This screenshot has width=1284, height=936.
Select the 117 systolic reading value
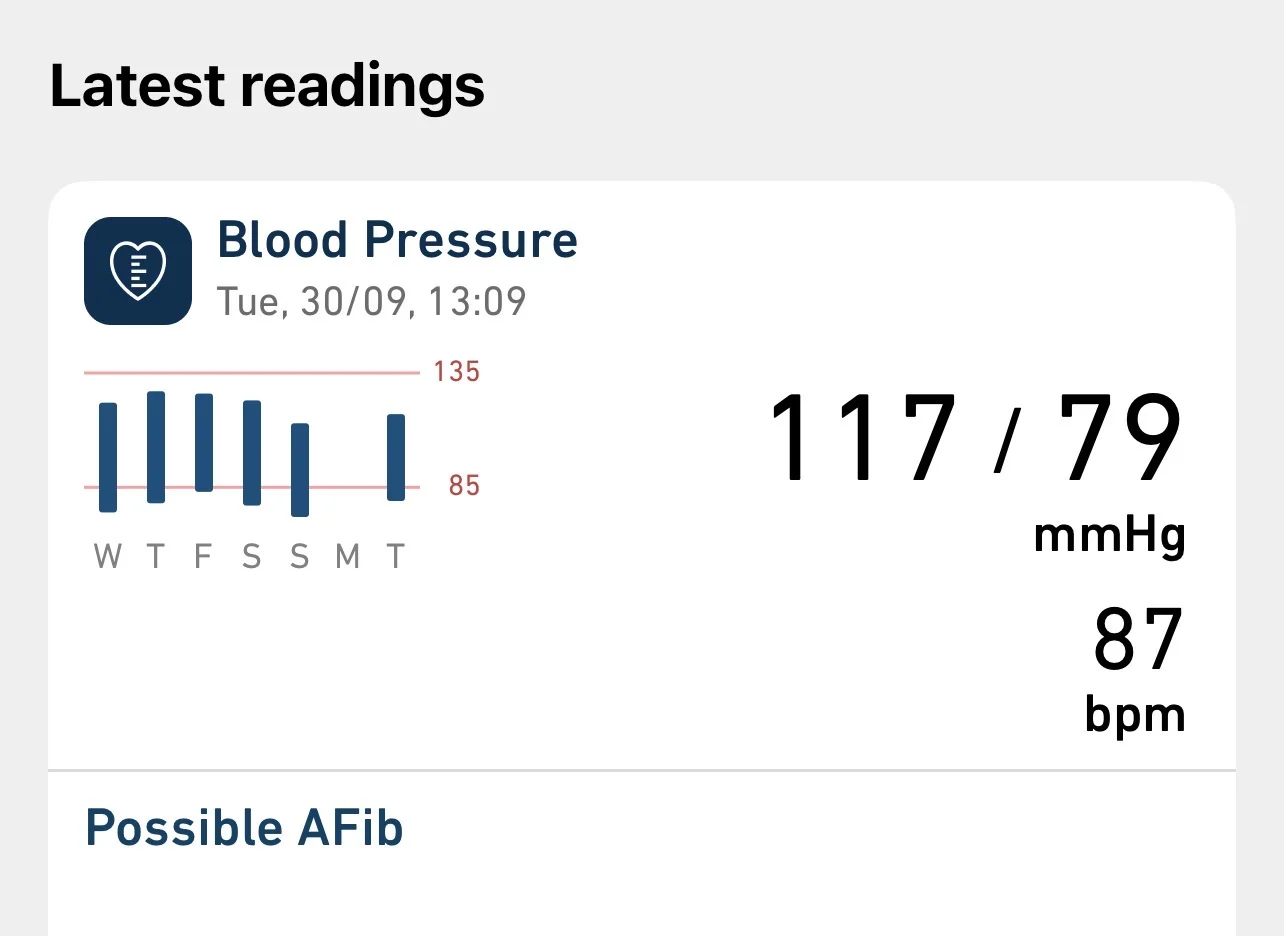862,438
